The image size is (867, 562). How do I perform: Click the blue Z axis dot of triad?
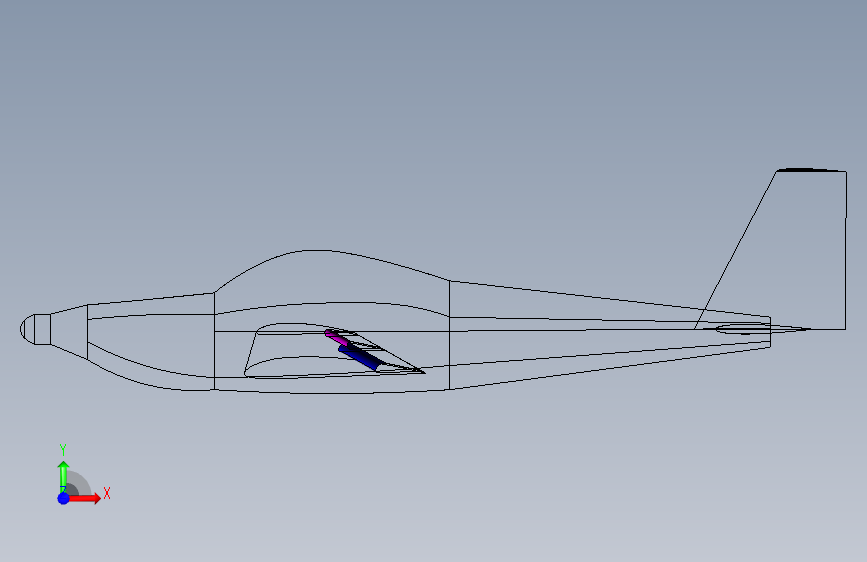point(63,498)
